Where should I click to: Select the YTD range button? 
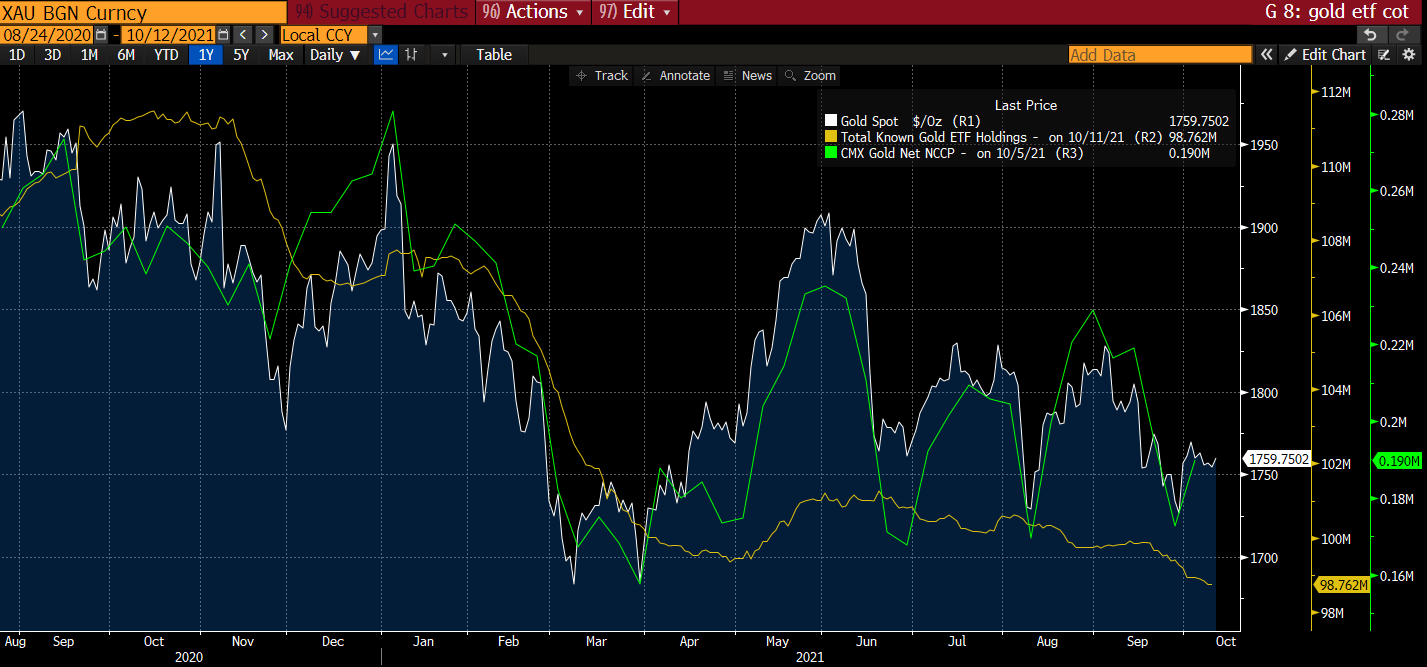pos(166,55)
